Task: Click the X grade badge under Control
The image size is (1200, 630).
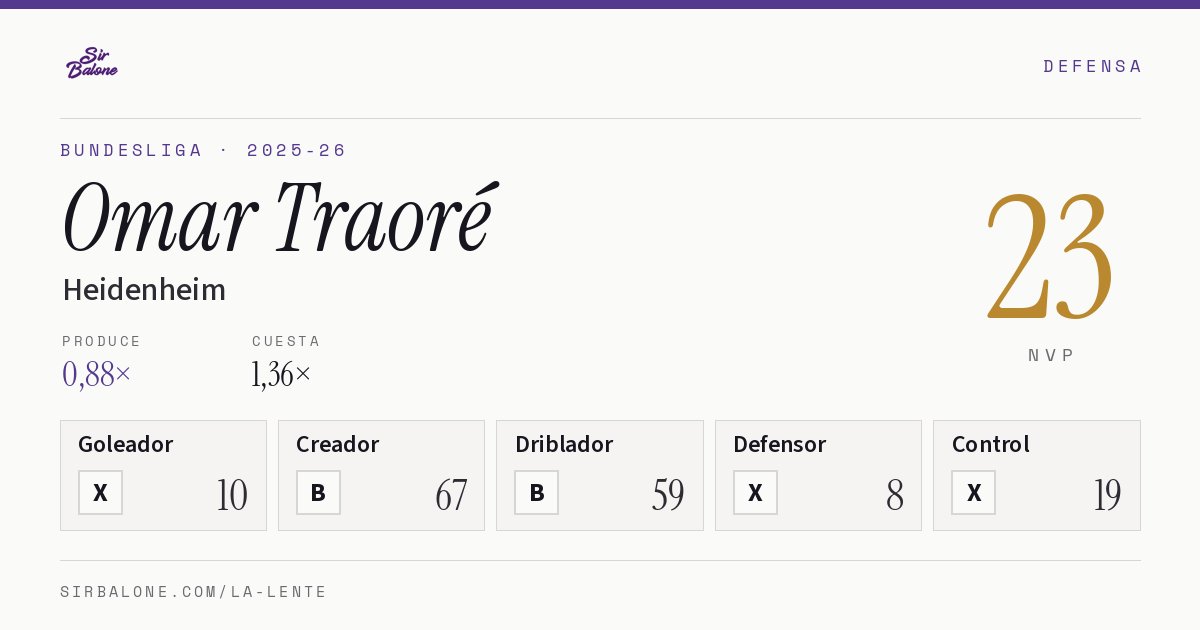Action: (x=974, y=493)
